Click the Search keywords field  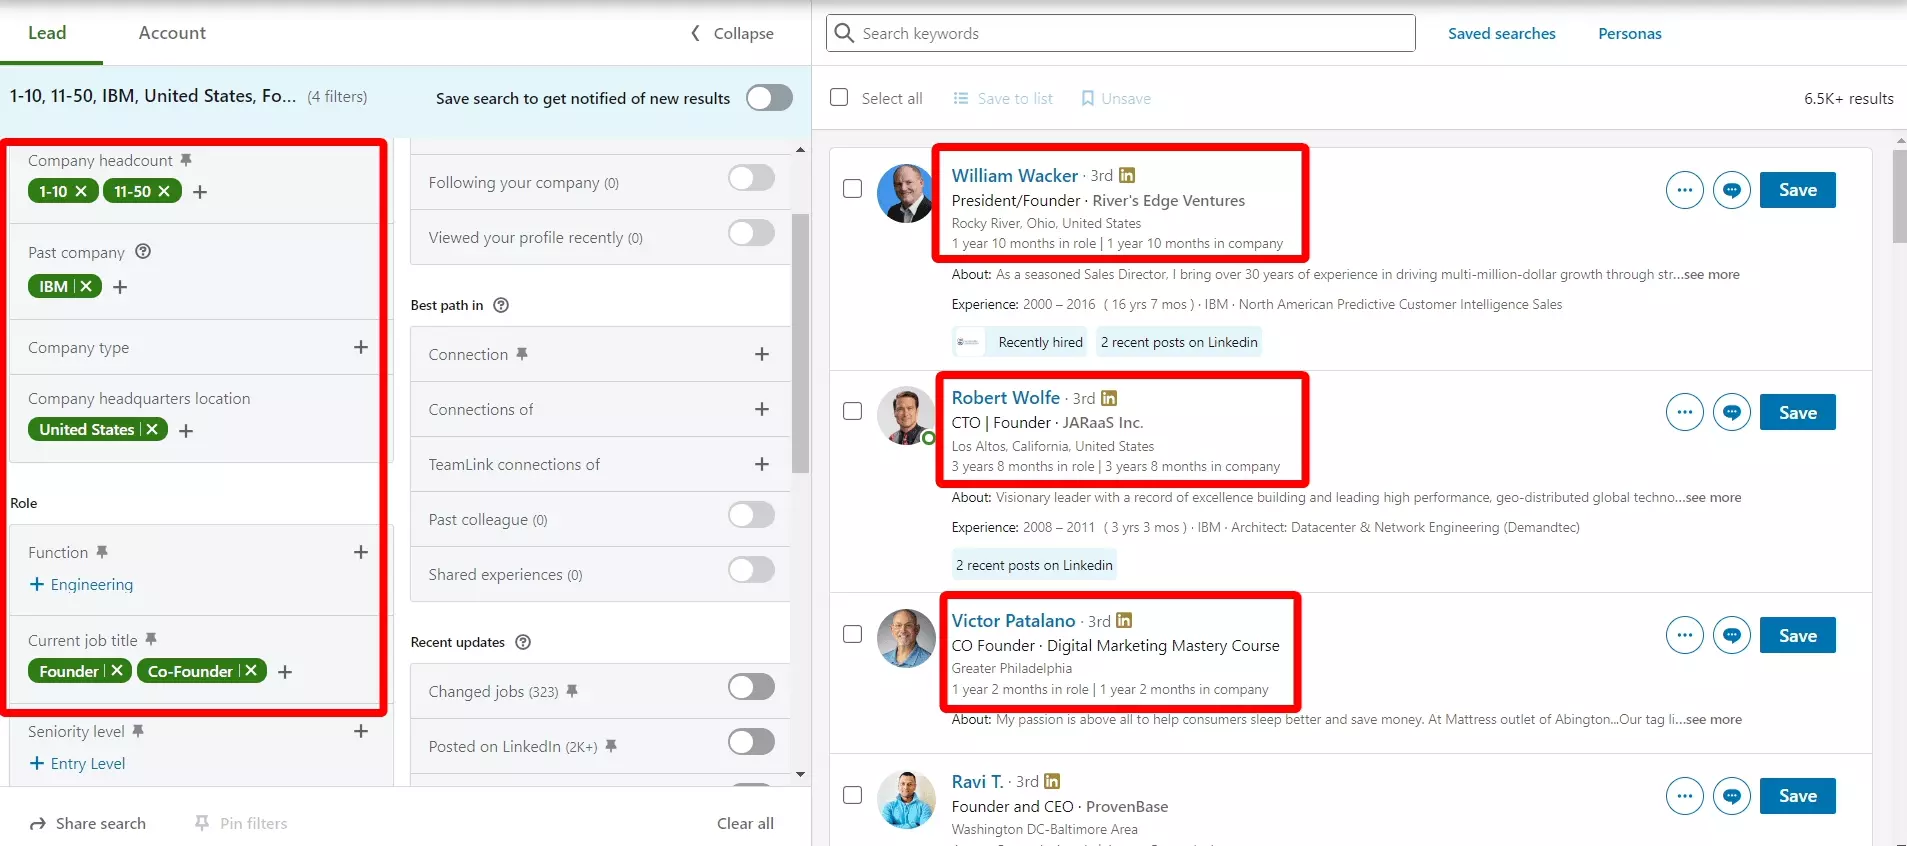tap(1120, 33)
